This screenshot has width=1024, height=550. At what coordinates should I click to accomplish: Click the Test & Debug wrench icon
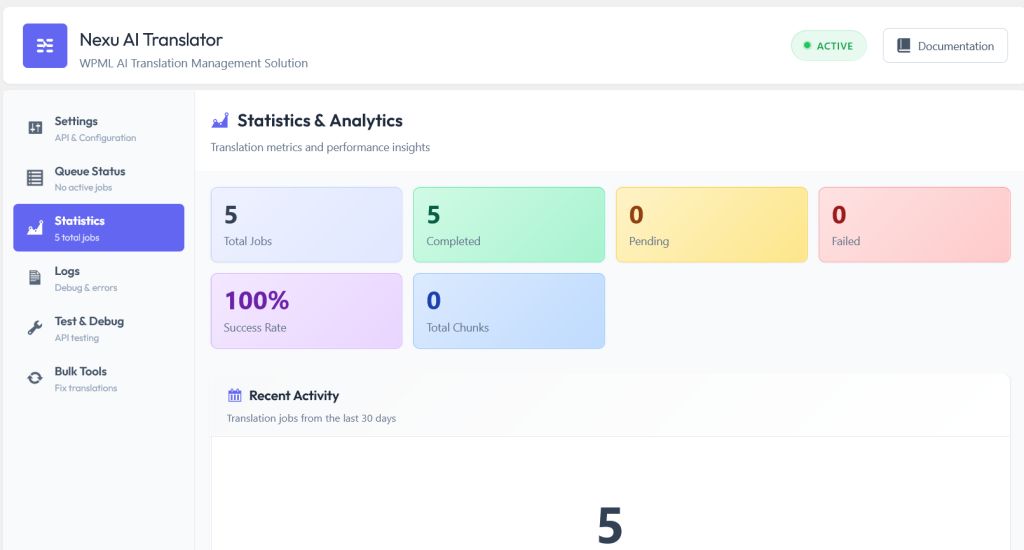[x=35, y=328]
